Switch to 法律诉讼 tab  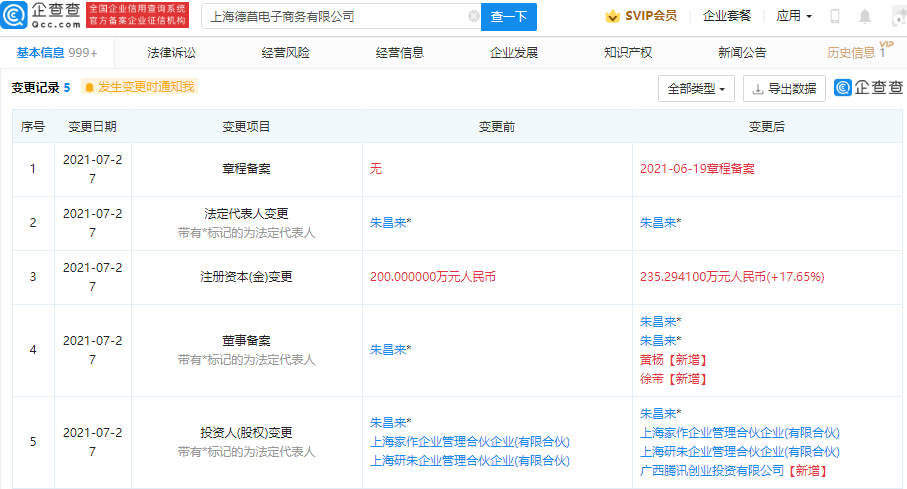(x=171, y=53)
